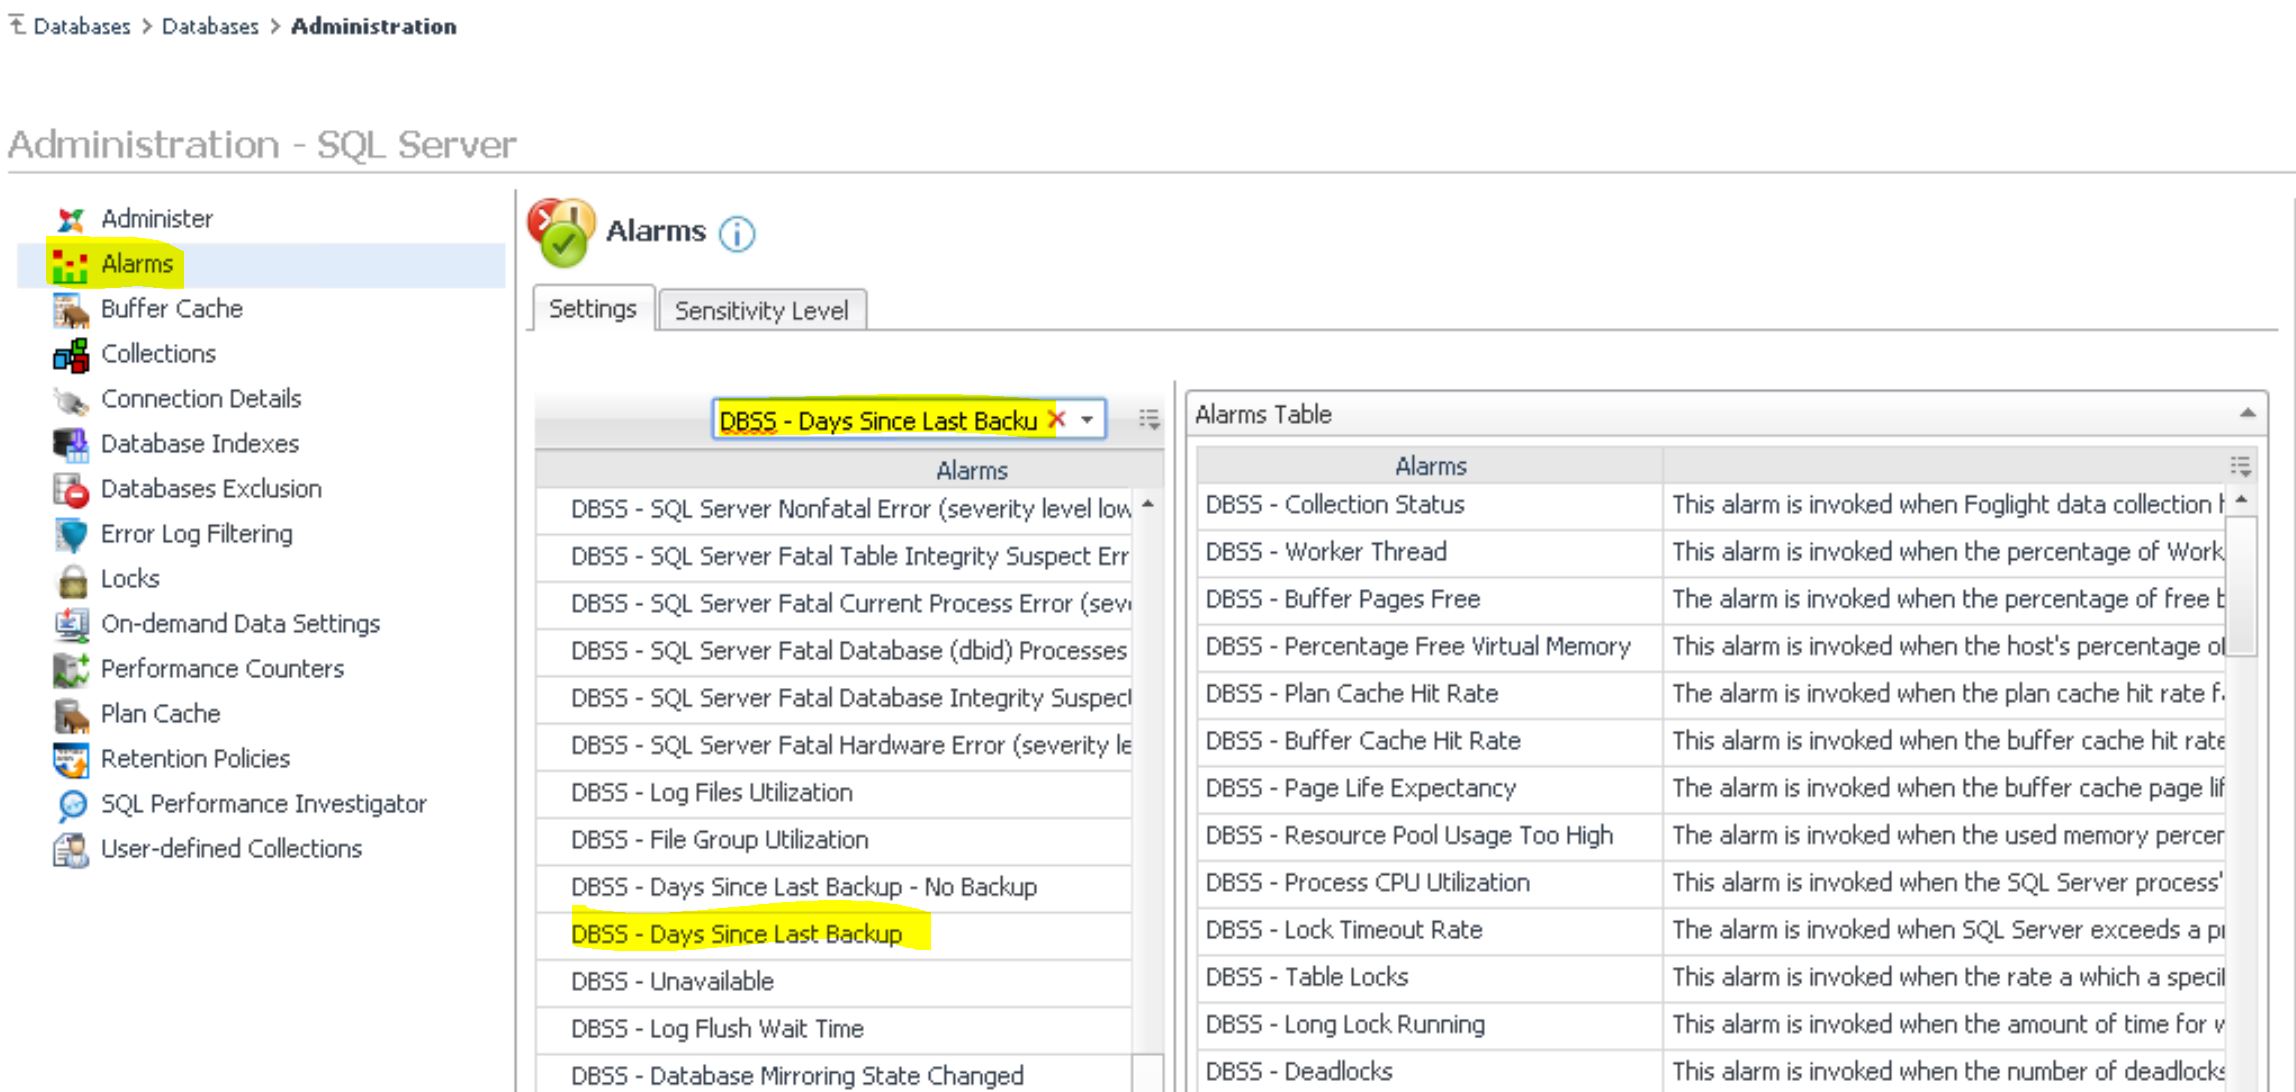2296x1092 pixels.
Task: Clear the alarm search with red X
Action: coord(1056,419)
